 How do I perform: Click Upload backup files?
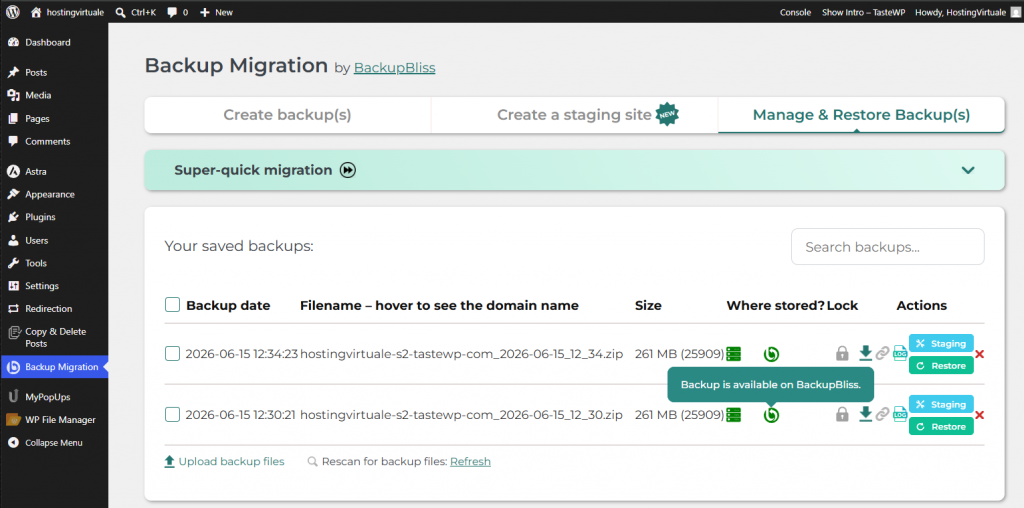tap(224, 462)
